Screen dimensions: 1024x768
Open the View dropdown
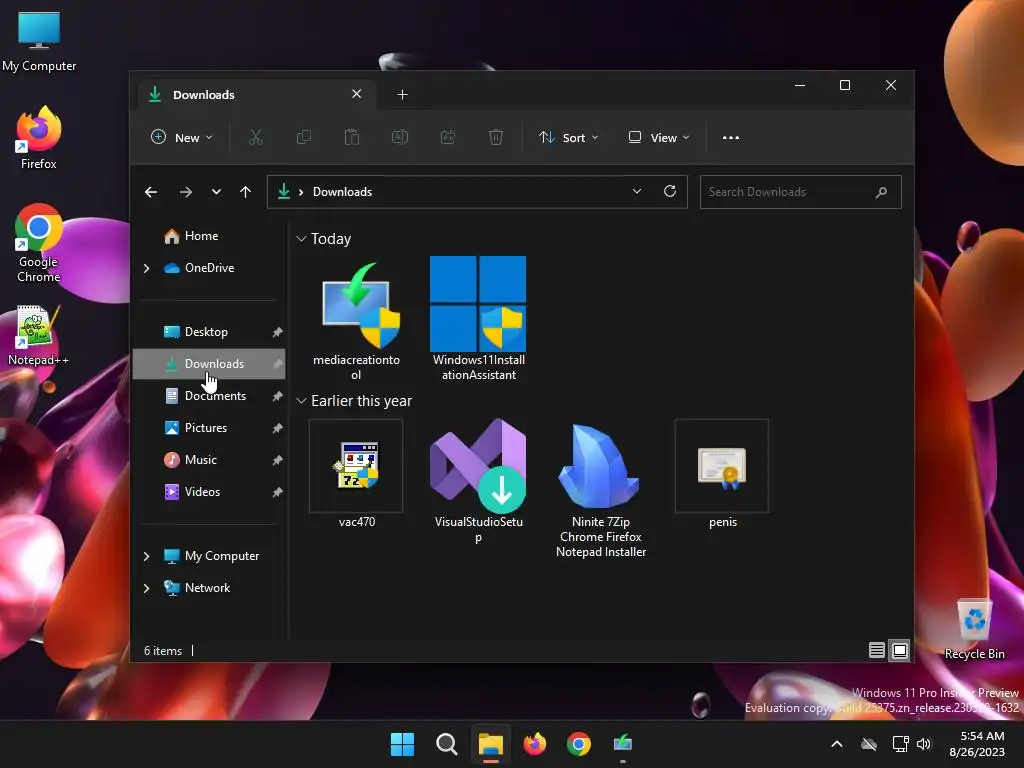point(658,137)
